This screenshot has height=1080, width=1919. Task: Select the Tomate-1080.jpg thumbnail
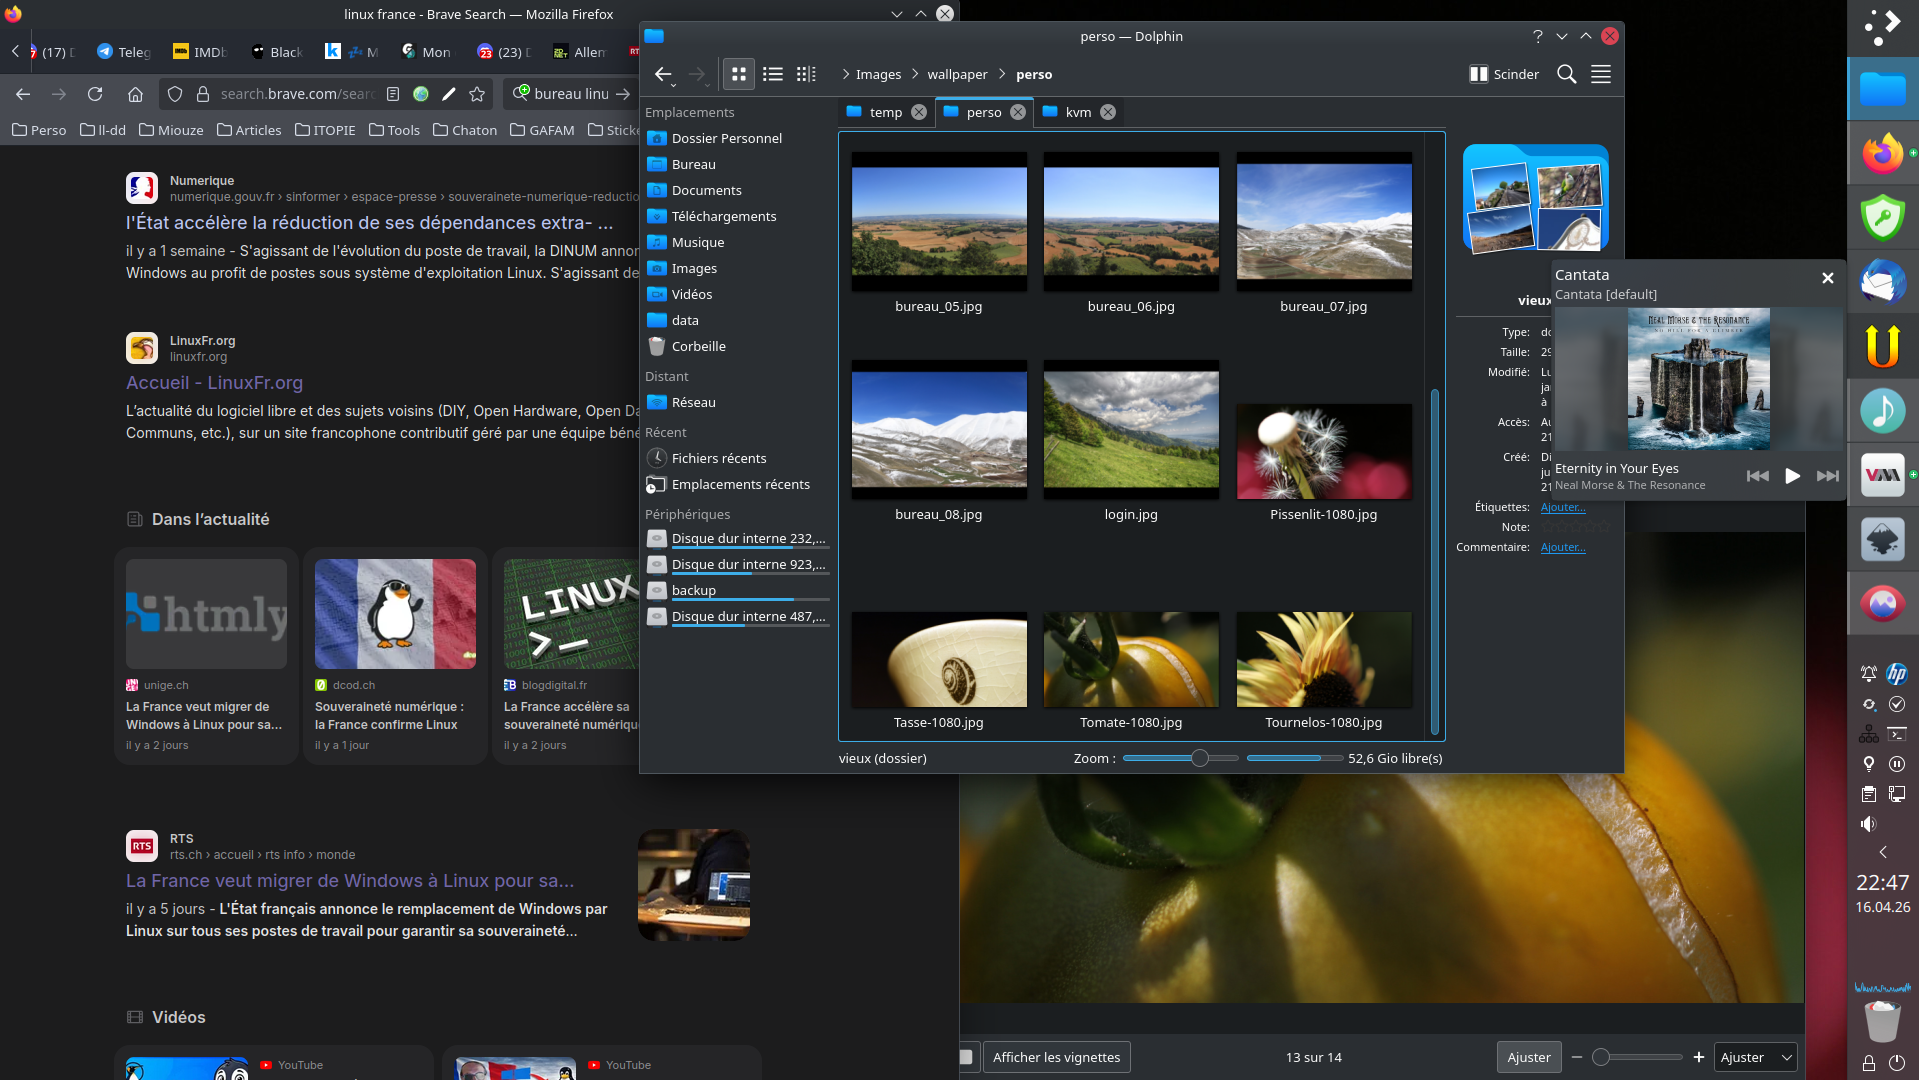(1131, 661)
